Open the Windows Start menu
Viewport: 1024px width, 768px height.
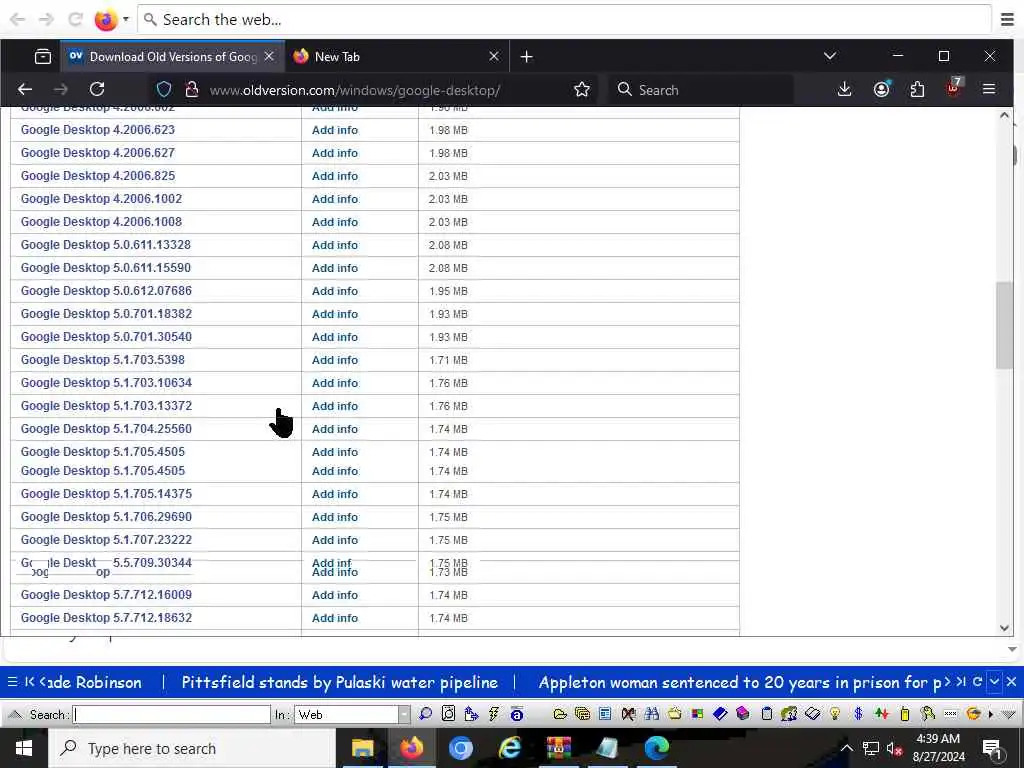[x=24, y=748]
